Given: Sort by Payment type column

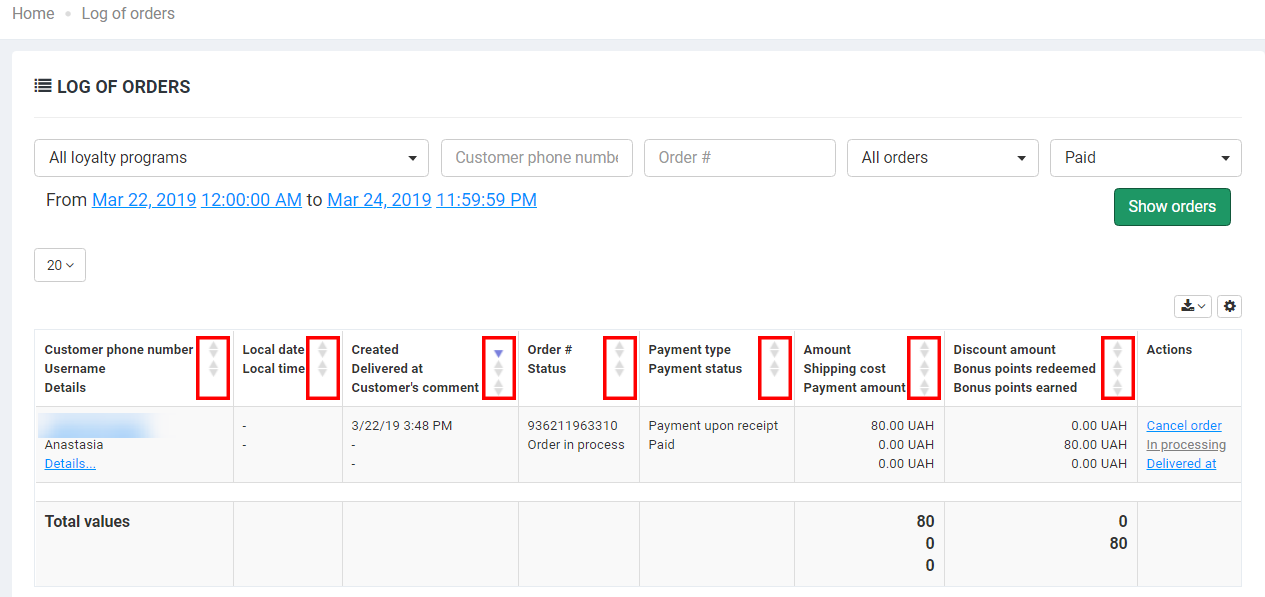Looking at the screenshot, I should click(x=774, y=350).
